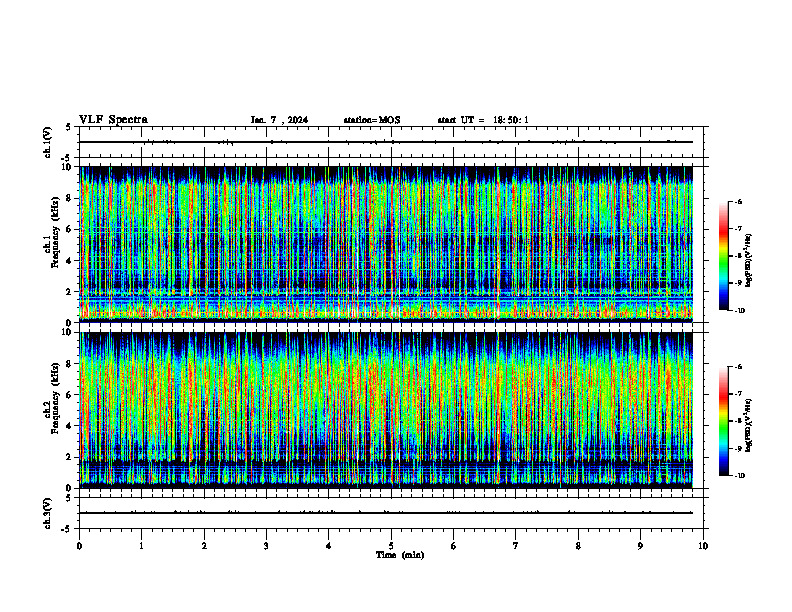The image size is (792, 612).
Task: Click the ch.2 "Frequency (kHz)" axis label
Action: (54, 398)
